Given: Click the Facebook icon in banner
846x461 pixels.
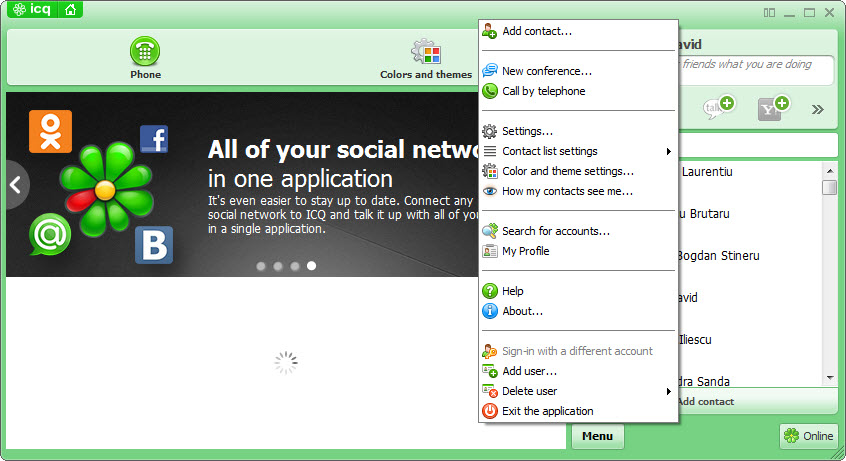Looking at the screenshot, I should [154, 139].
